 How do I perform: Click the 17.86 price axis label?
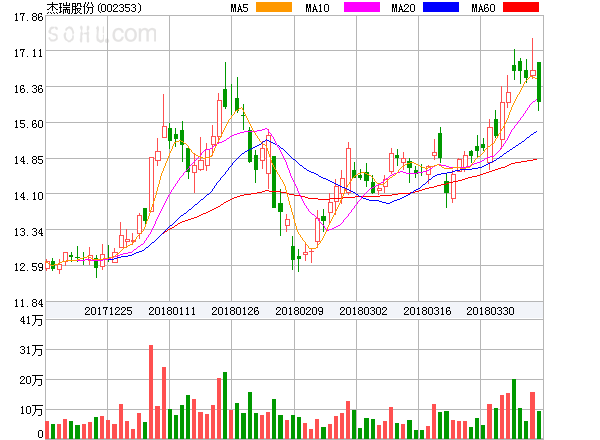[x=29, y=17]
